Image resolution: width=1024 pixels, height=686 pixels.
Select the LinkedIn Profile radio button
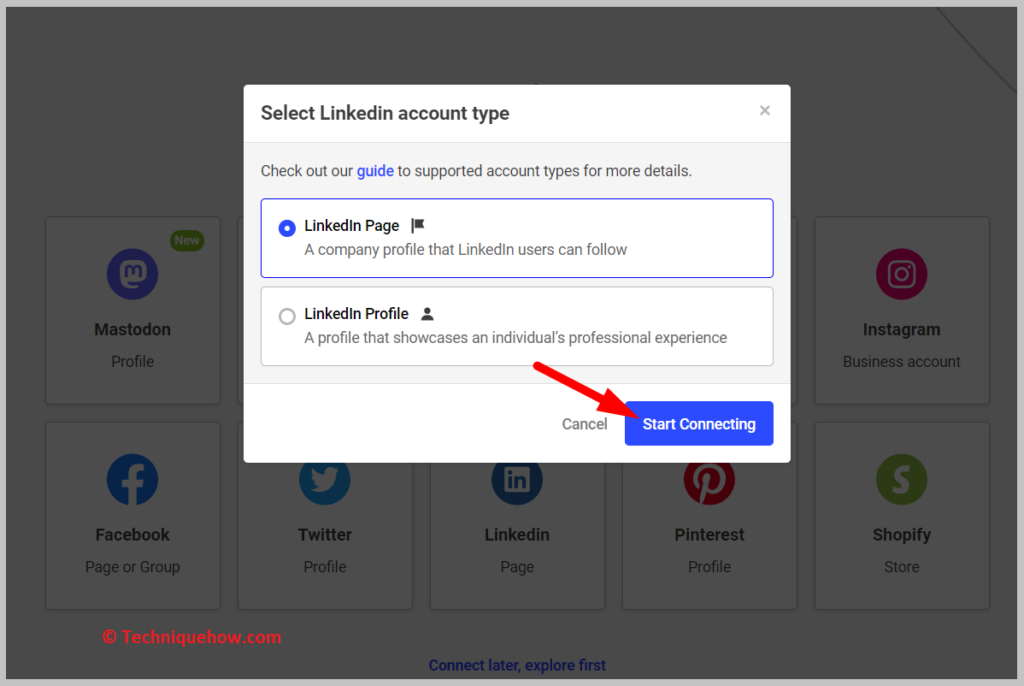point(287,316)
